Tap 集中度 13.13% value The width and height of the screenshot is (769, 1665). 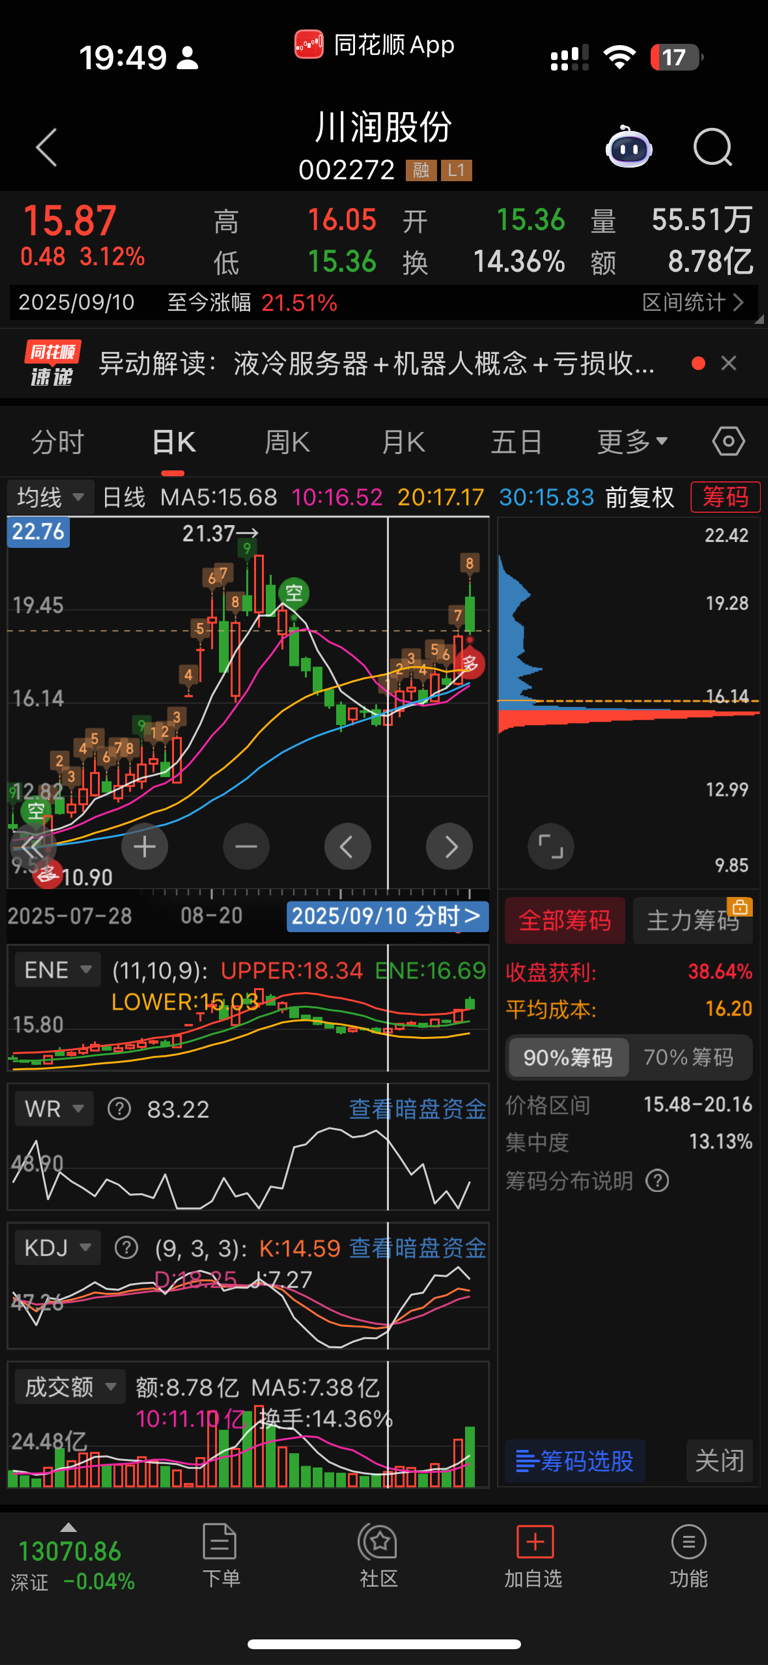pos(721,1142)
